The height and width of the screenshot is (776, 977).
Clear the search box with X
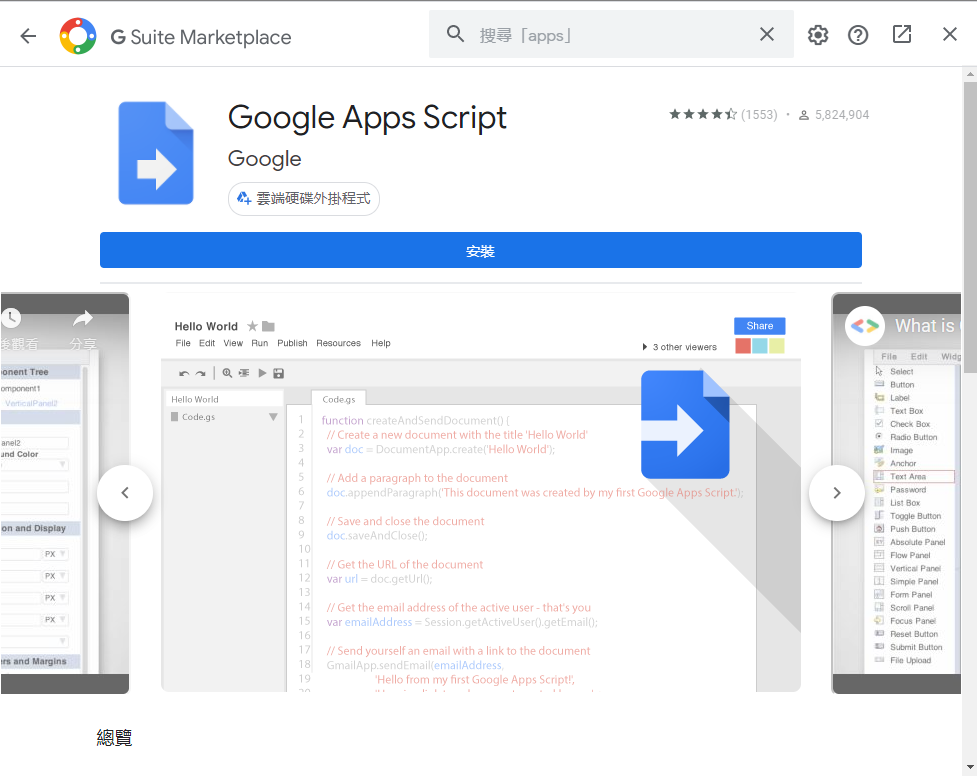tap(767, 34)
